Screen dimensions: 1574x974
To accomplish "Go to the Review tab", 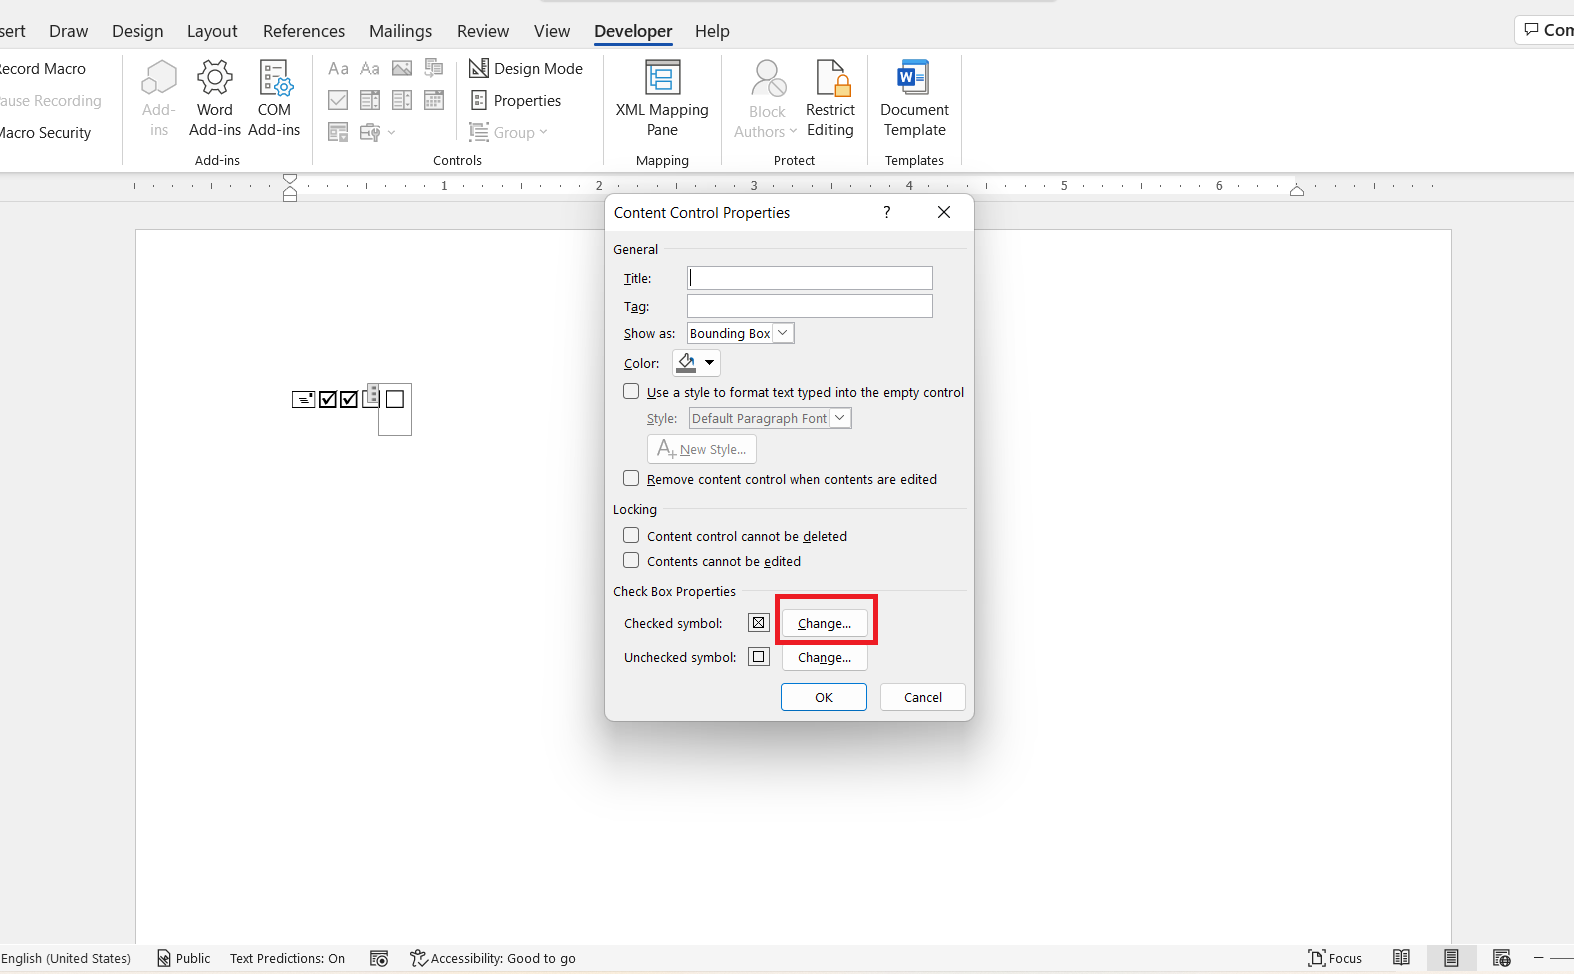I will (483, 31).
